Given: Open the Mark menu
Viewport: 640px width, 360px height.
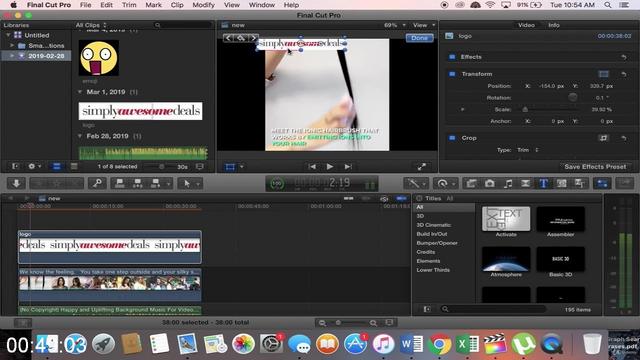Looking at the screenshot, I should click(153, 5).
